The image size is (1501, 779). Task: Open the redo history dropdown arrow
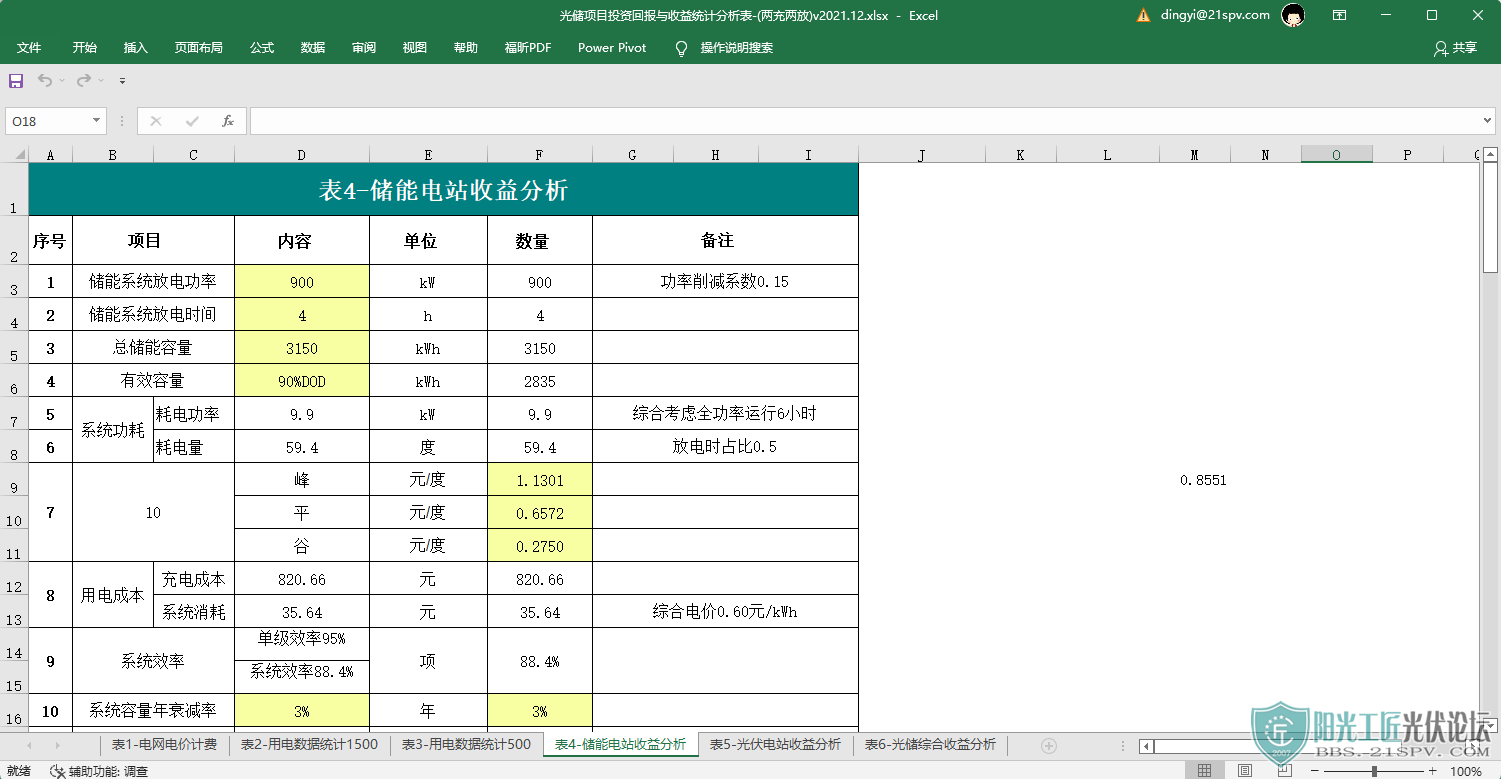[x=101, y=81]
